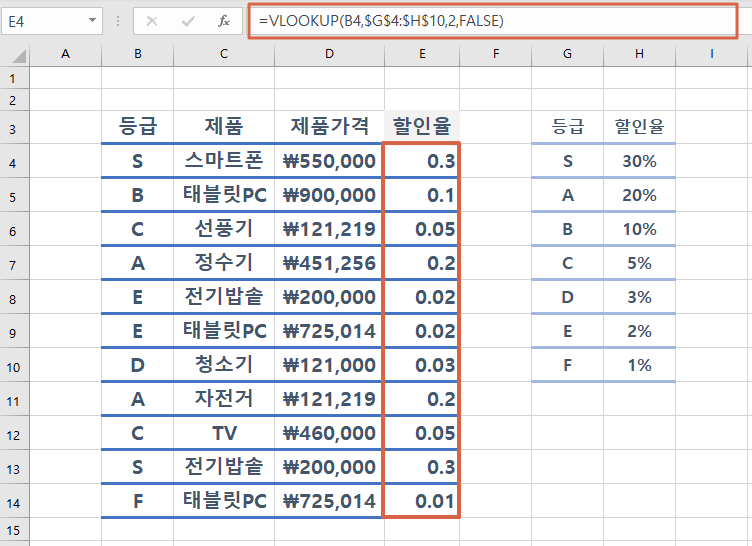The width and height of the screenshot is (752, 546).
Task: Select the 2% rate cell
Action: point(639,331)
